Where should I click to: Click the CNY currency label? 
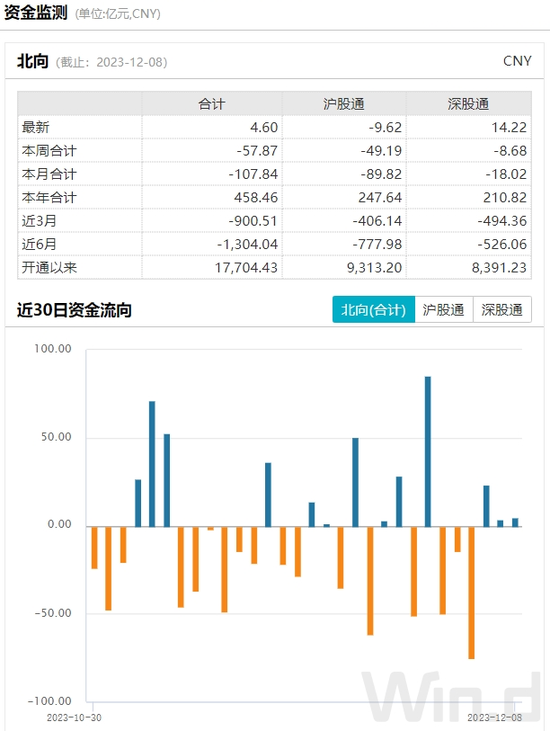point(517,61)
